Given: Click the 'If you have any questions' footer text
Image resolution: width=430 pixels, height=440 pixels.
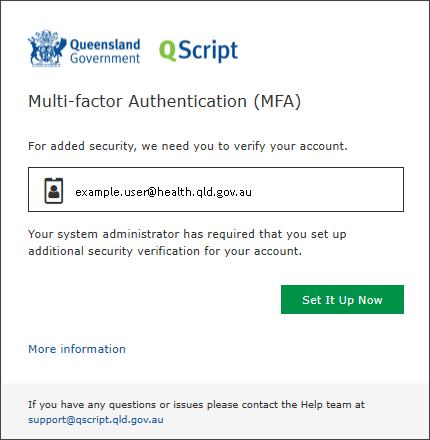Looking at the screenshot, I should (196, 405).
